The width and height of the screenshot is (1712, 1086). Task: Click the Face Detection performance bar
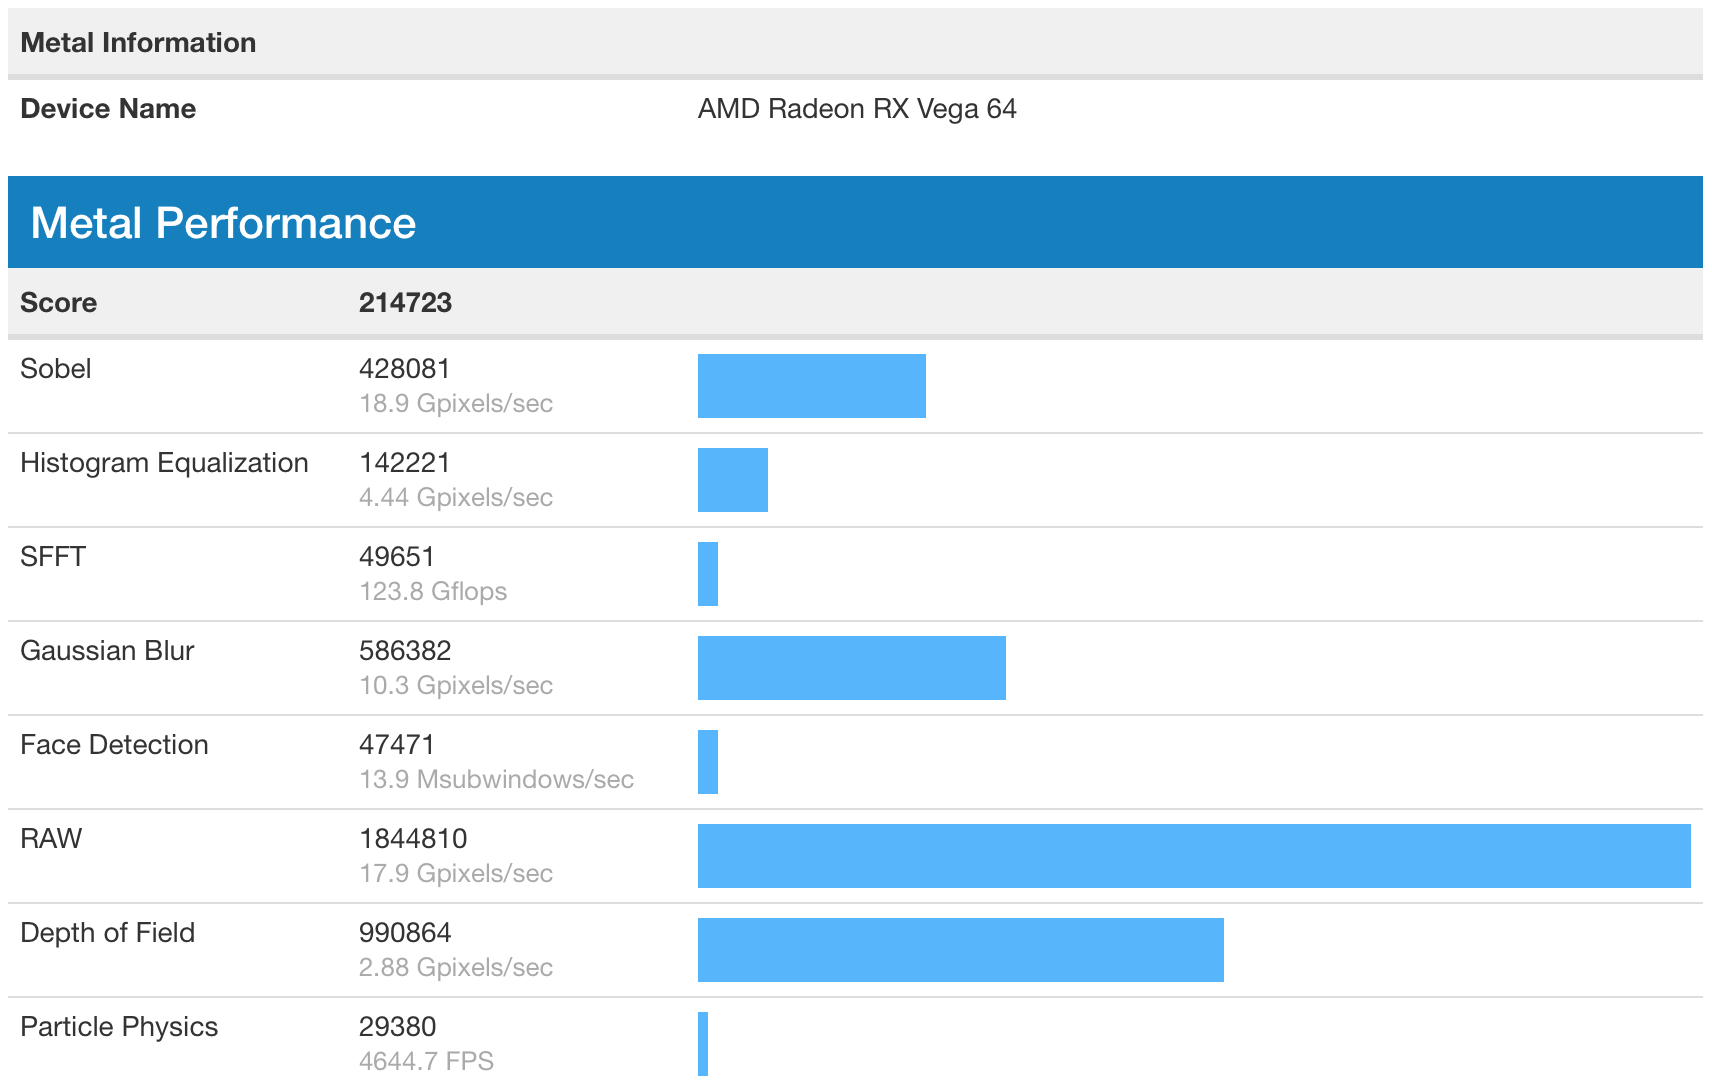[708, 762]
